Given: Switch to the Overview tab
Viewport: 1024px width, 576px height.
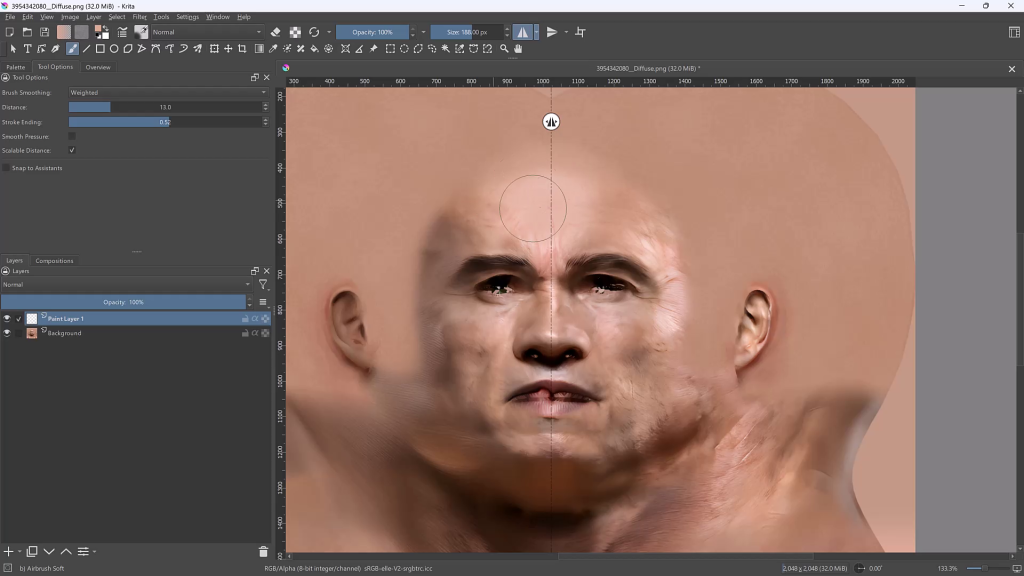Looking at the screenshot, I should [98, 67].
